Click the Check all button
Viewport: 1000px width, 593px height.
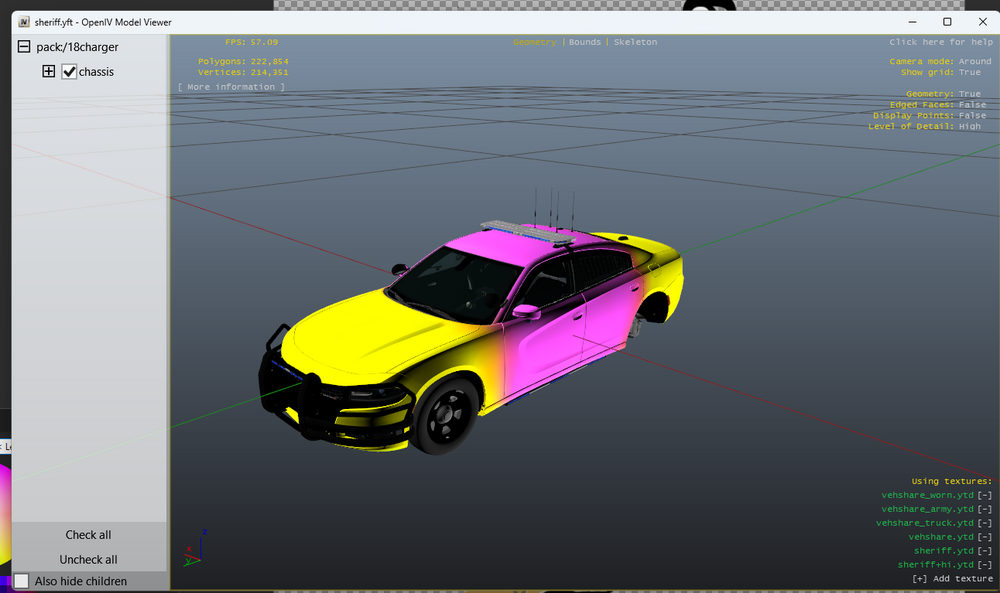coord(89,535)
